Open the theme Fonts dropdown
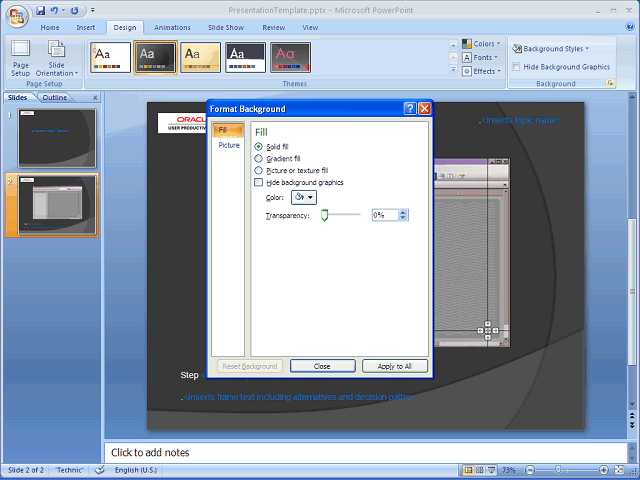This screenshot has height=480, width=640. 480,58
